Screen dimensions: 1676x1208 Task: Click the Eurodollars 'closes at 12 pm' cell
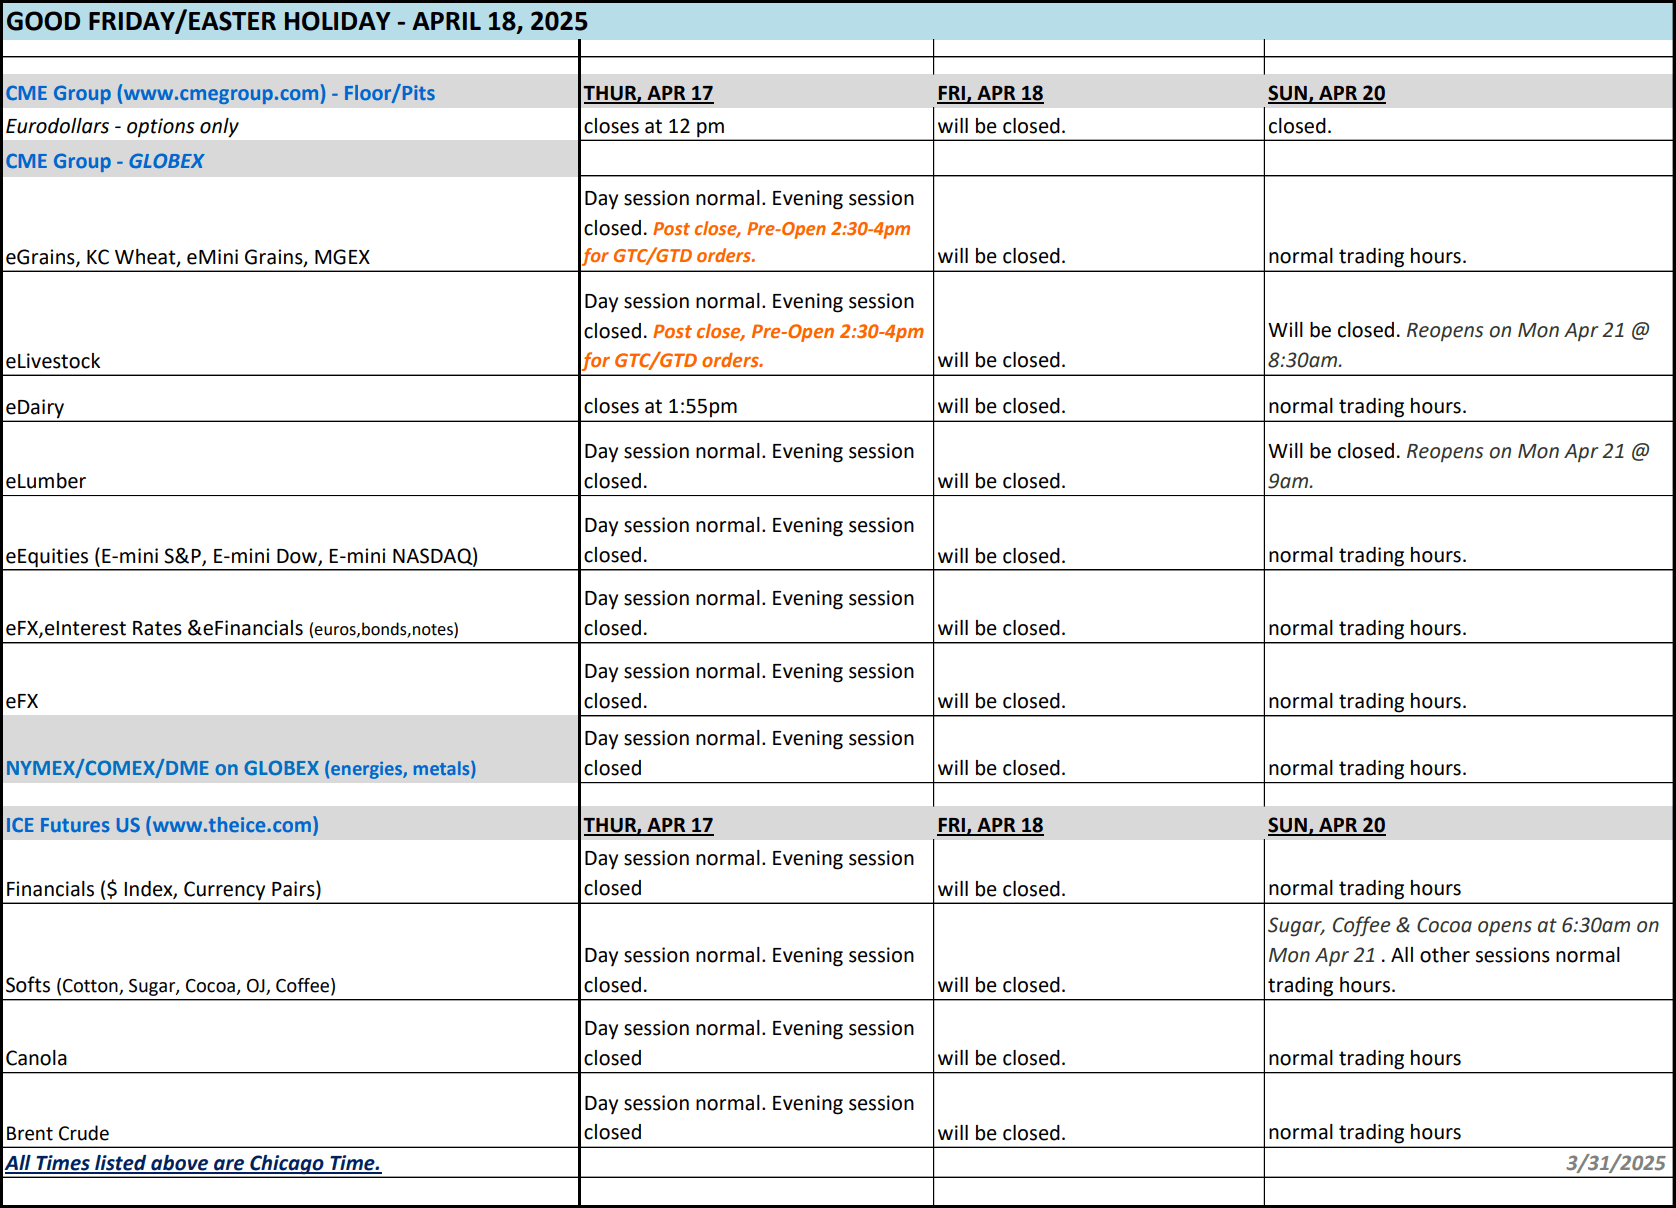(654, 126)
